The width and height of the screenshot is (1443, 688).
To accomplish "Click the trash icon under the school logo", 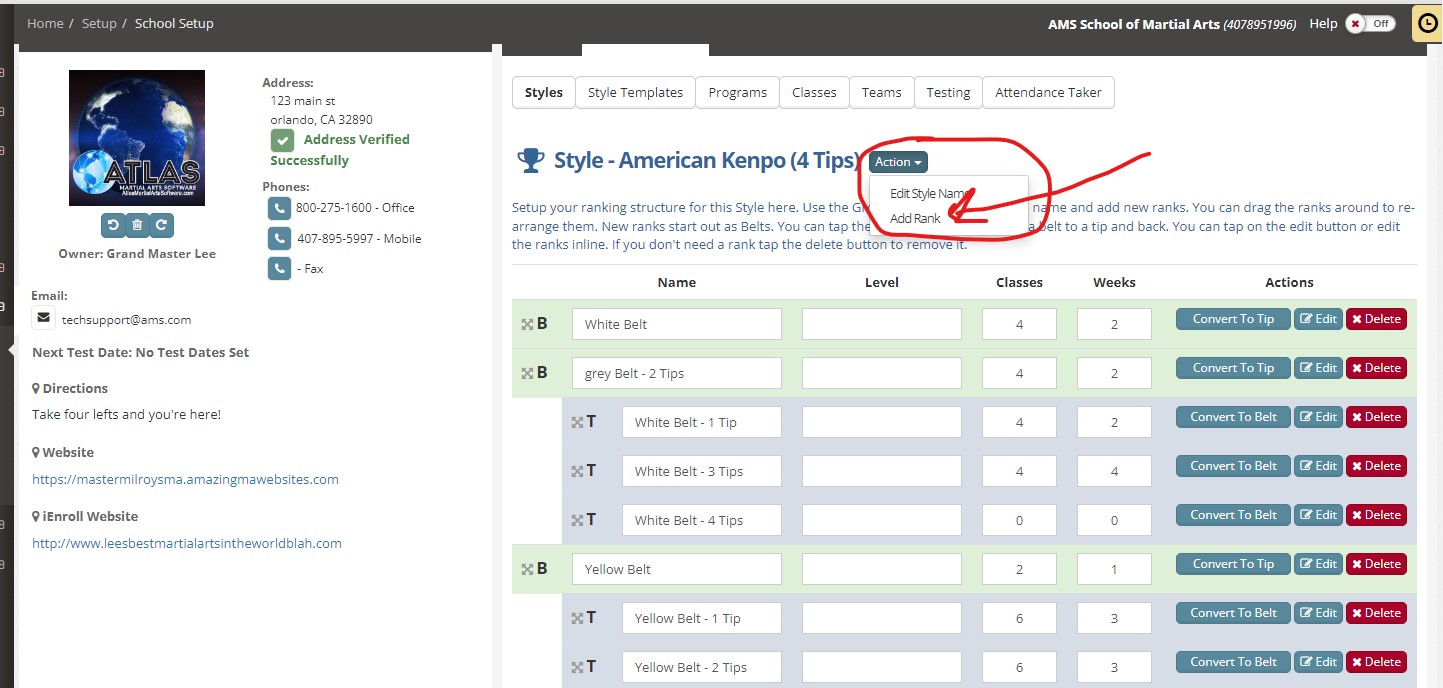I will (x=137, y=225).
